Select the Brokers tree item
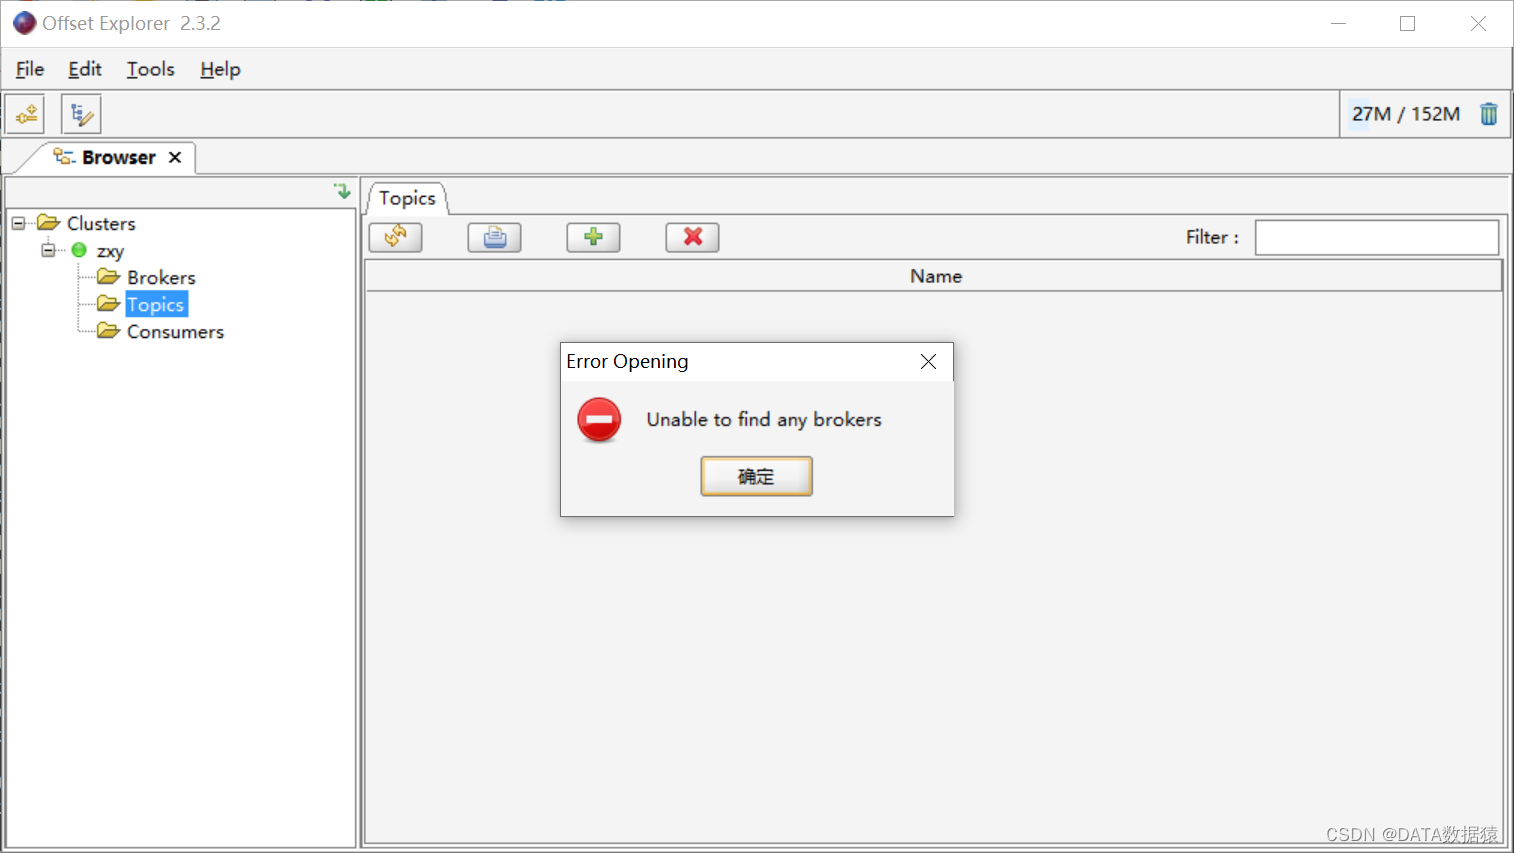 pyautogui.click(x=161, y=277)
